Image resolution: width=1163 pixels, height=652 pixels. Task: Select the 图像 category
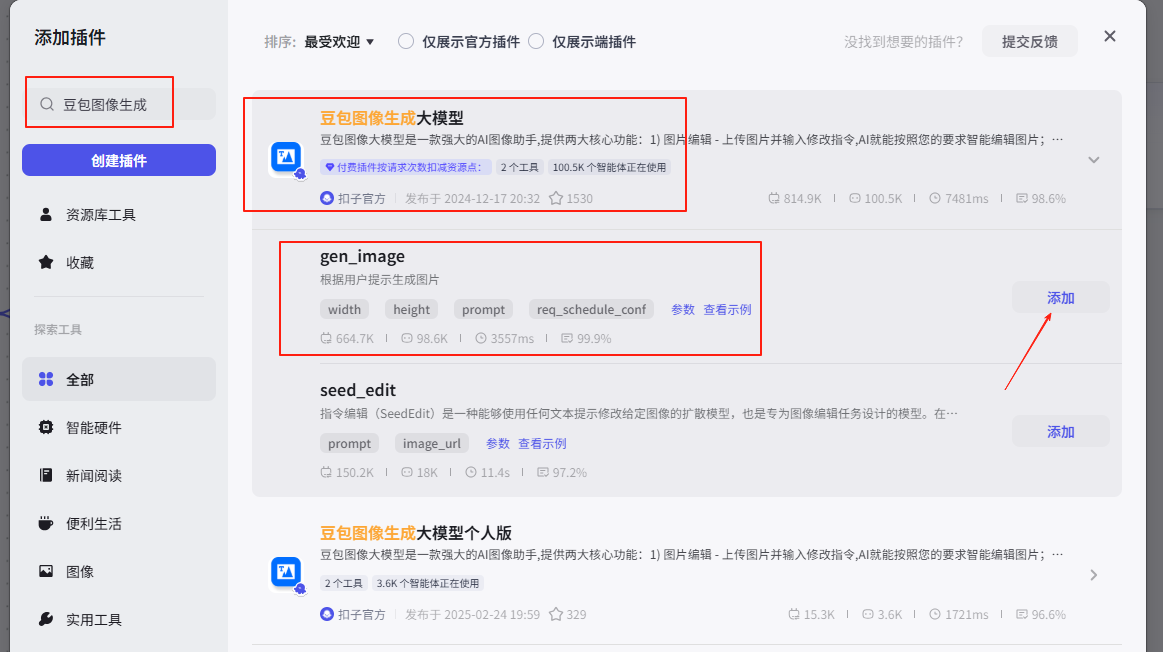119,571
